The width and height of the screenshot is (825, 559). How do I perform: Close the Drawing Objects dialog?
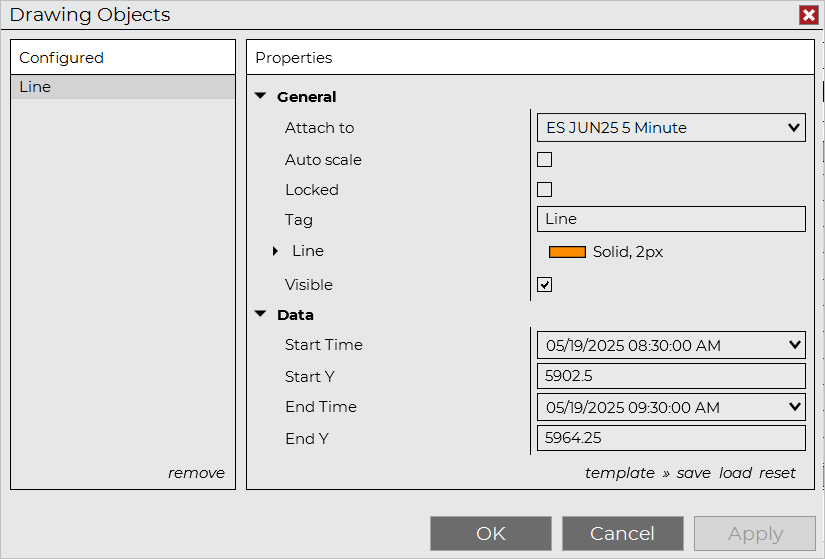tap(808, 15)
